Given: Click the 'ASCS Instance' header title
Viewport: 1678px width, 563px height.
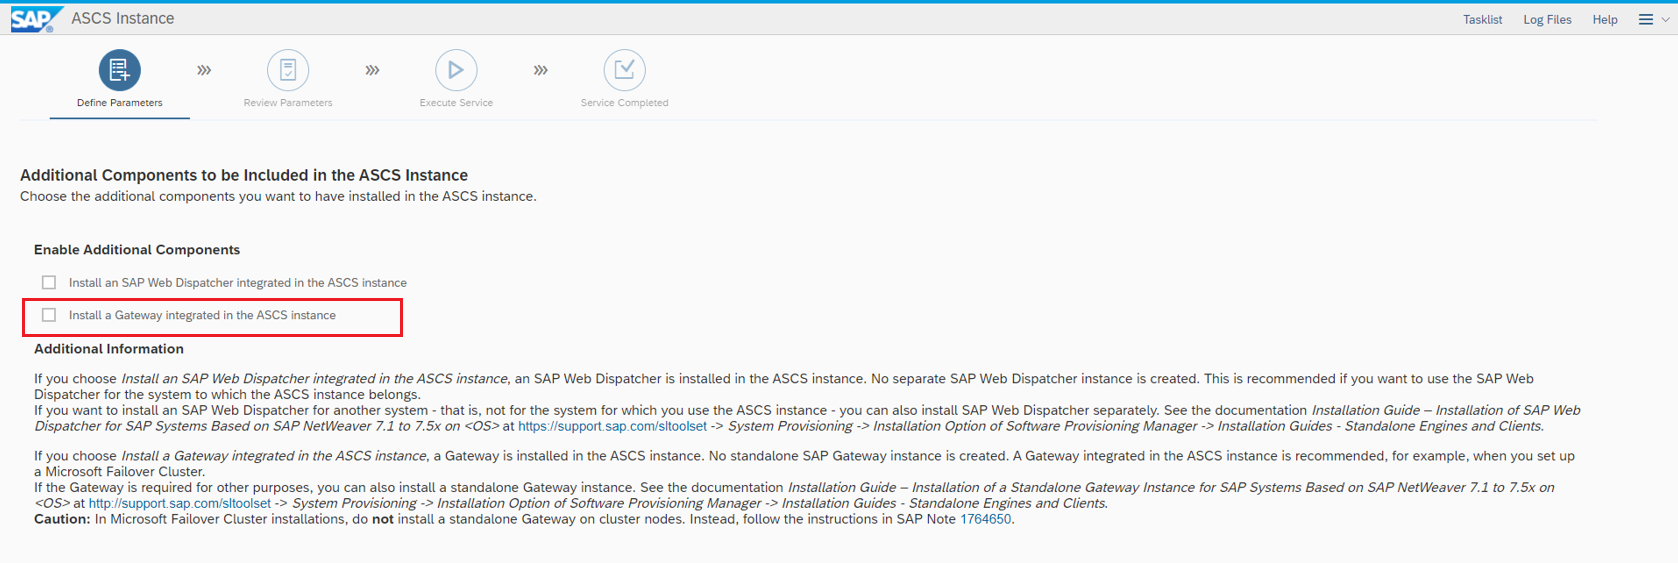Looking at the screenshot, I should point(122,18).
